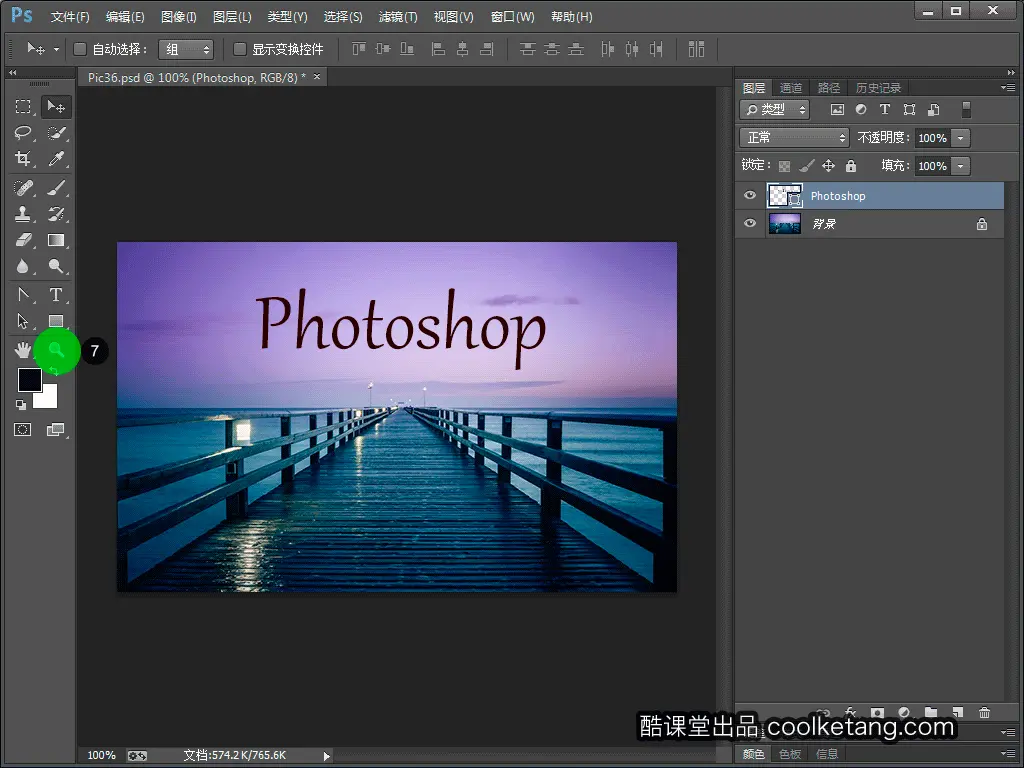Screen dimensions: 1024x768
Task: Select the Crop tool
Action: [x=23, y=159]
